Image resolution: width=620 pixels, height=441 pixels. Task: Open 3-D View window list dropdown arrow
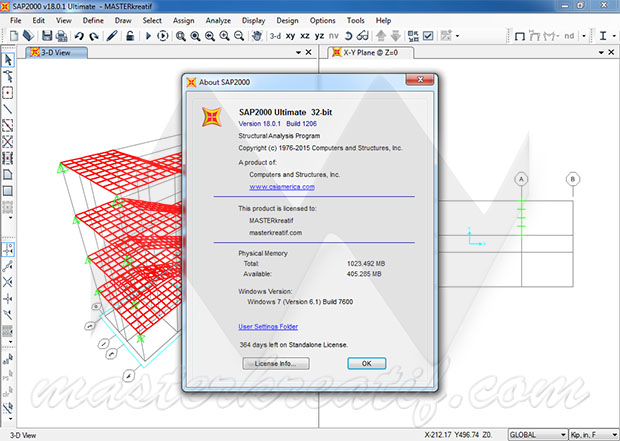tap(298, 52)
